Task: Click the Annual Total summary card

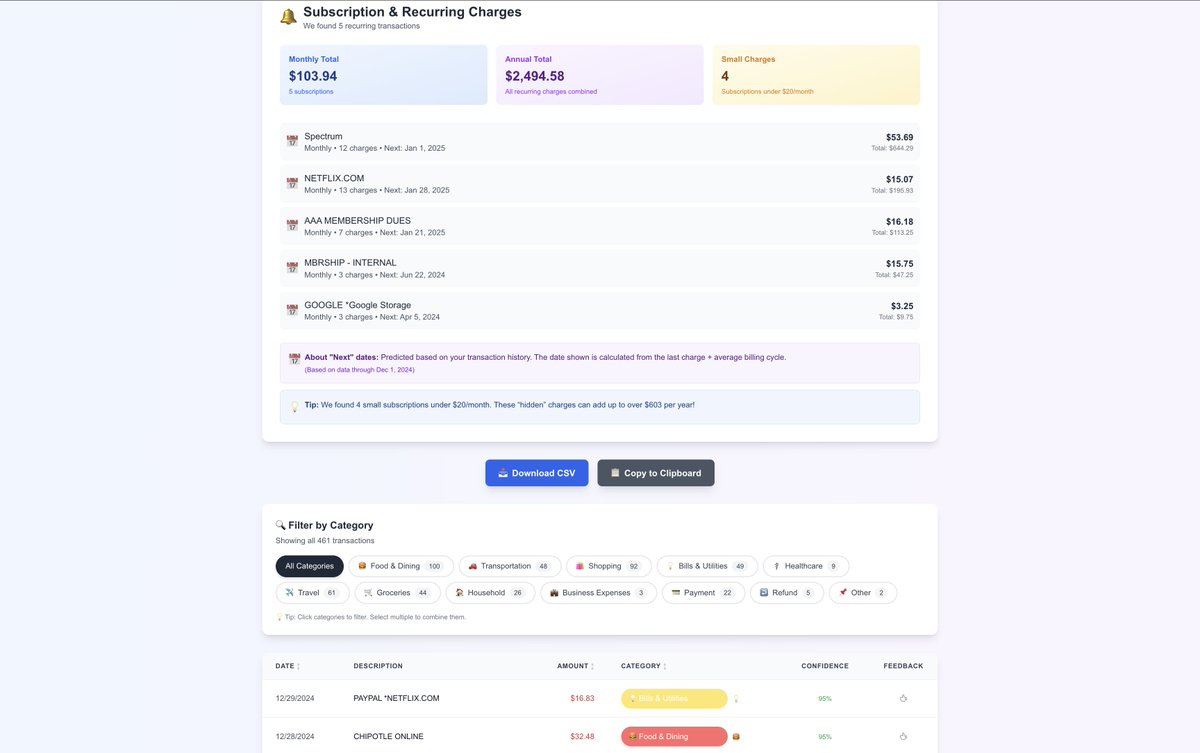Action: point(600,75)
